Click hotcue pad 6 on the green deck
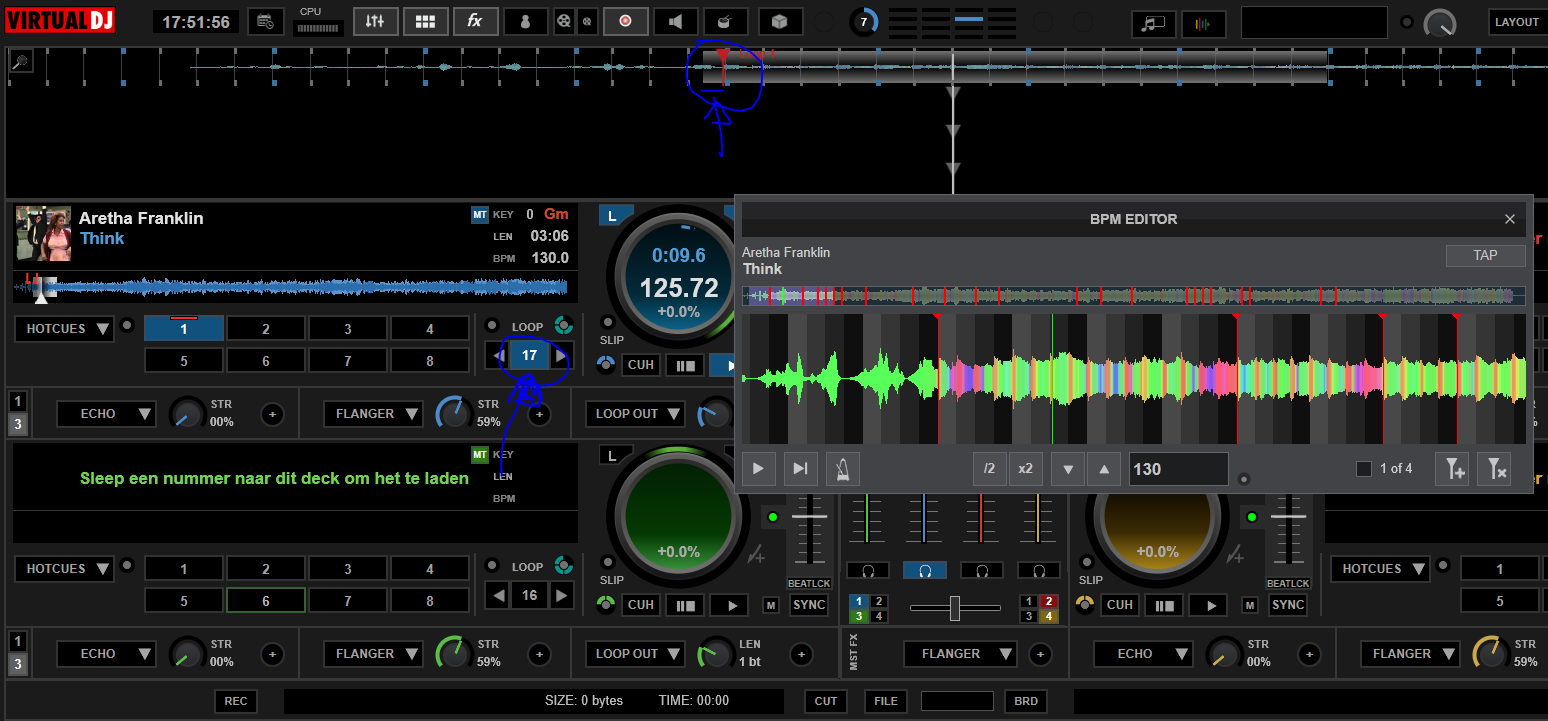1548x721 pixels. point(266,600)
